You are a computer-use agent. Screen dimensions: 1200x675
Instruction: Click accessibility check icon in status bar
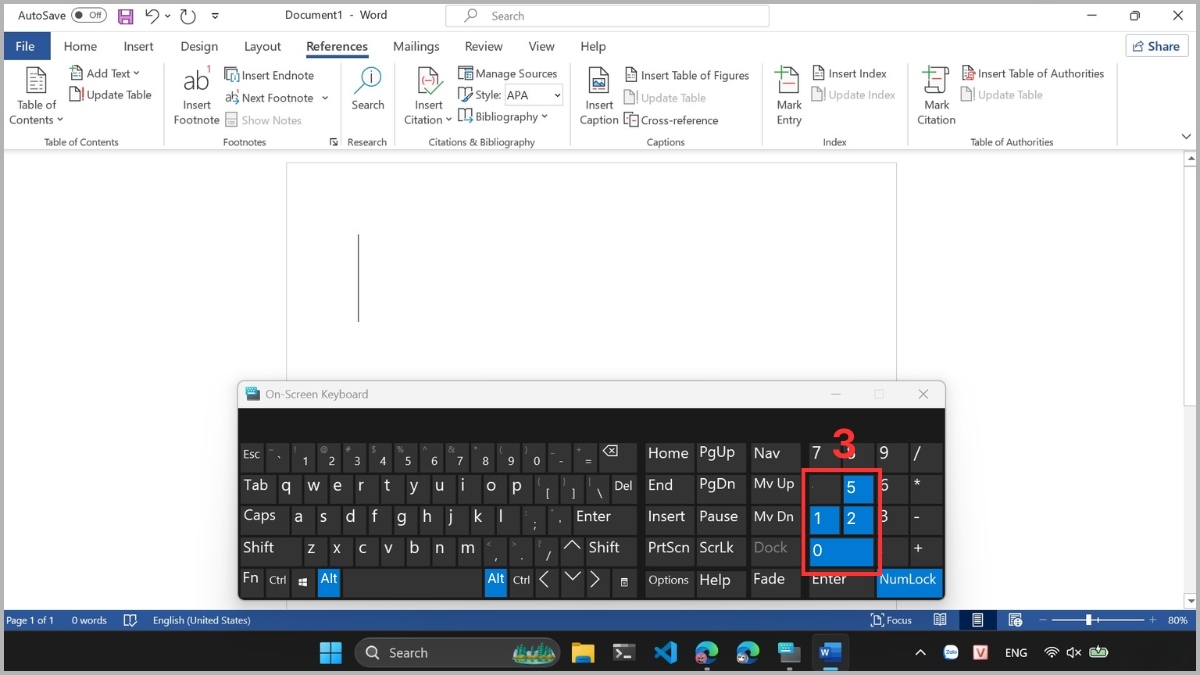pyautogui.click(x=129, y=620)
